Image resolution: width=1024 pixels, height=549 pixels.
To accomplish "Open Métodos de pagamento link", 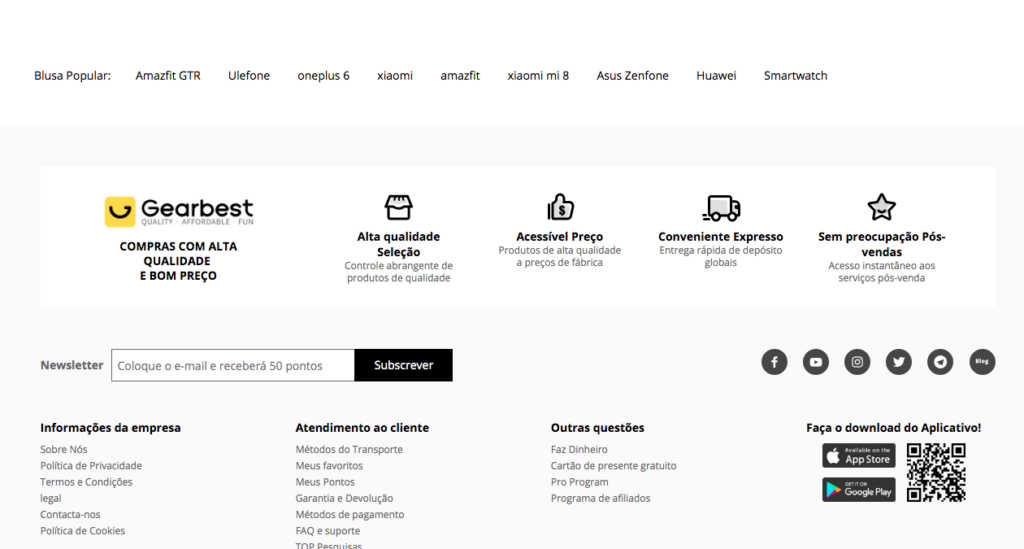I will [349, 514].
